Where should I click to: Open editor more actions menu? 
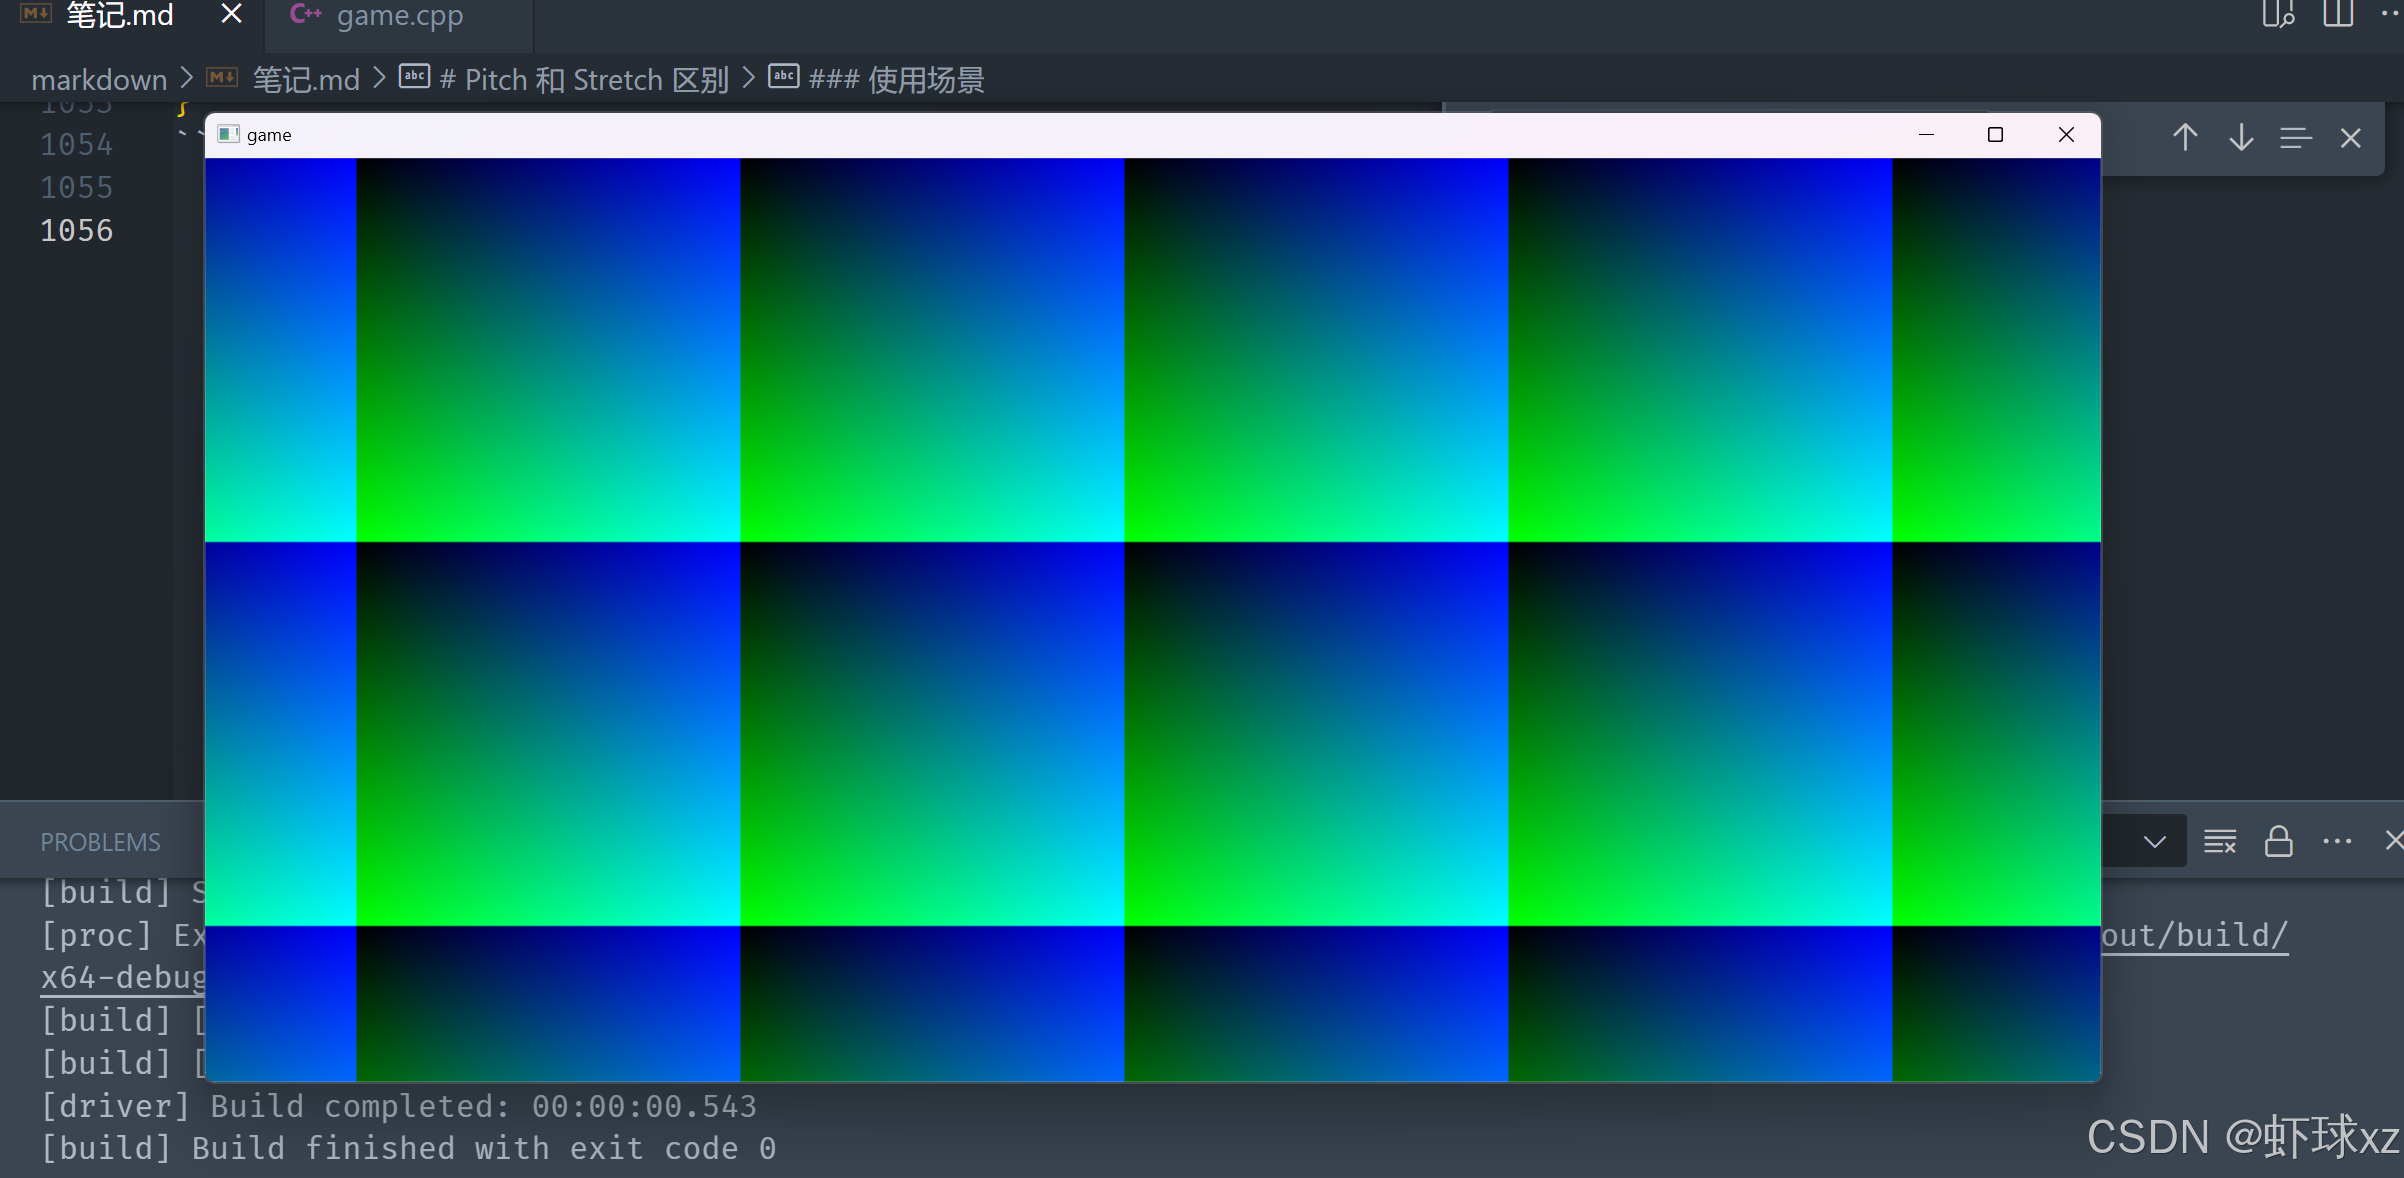[x=2392, y=14]
